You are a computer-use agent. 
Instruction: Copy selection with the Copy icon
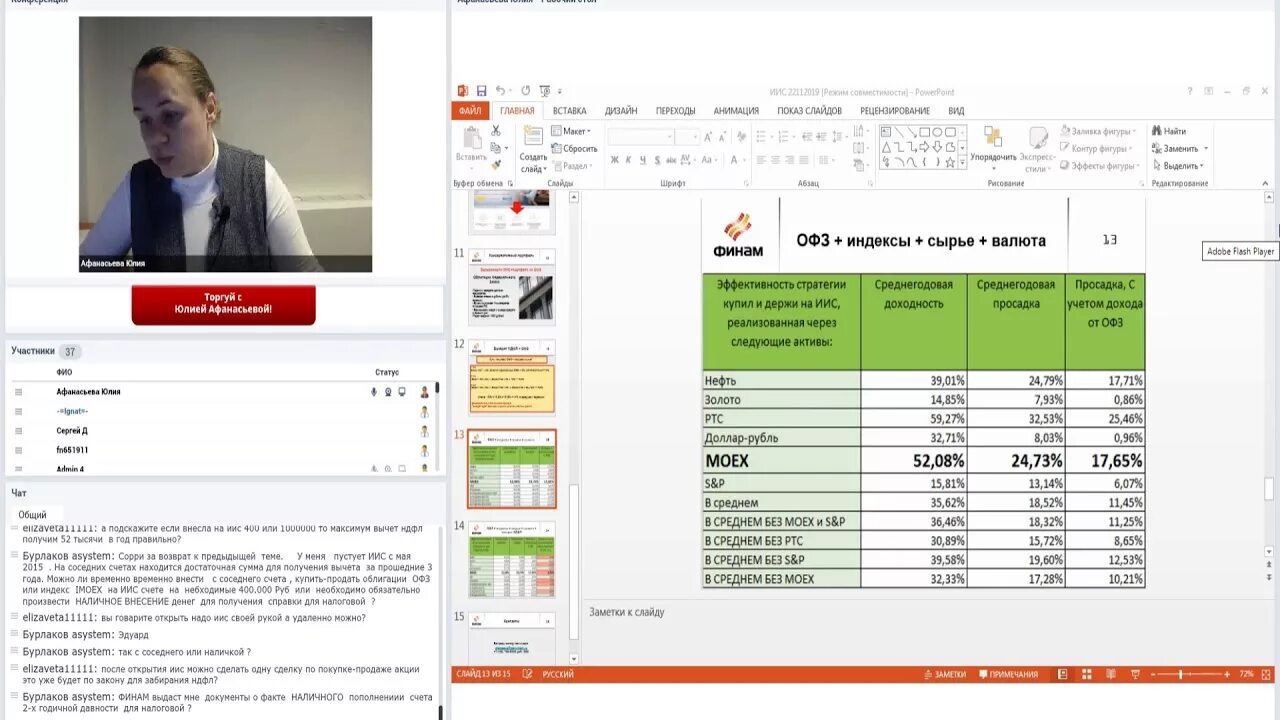click(x=496, y=148)
